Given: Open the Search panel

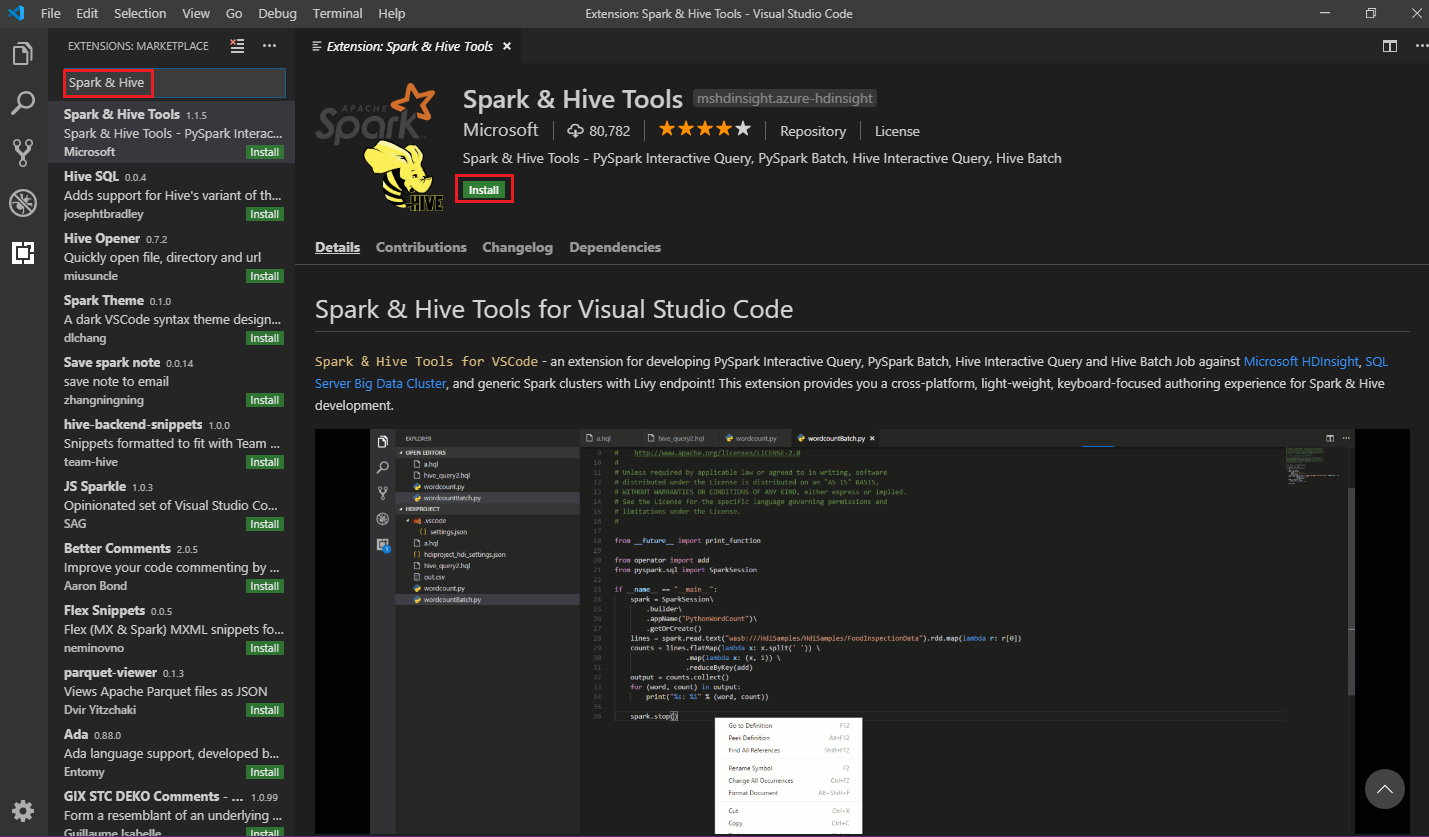Looking at the screenshot, I should [x=23, y=103].
